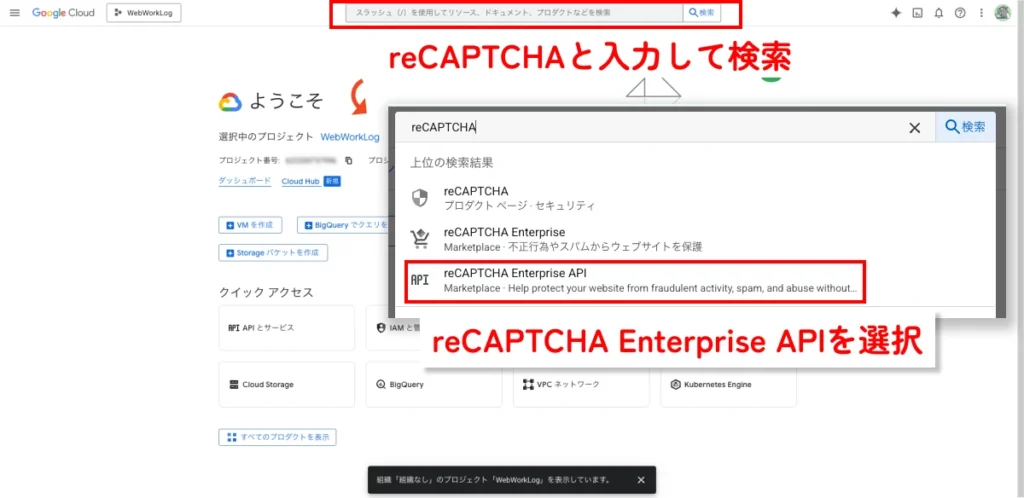1024x498 pixels.
Task: Click the user account avatar
Action: (1003, 13)
